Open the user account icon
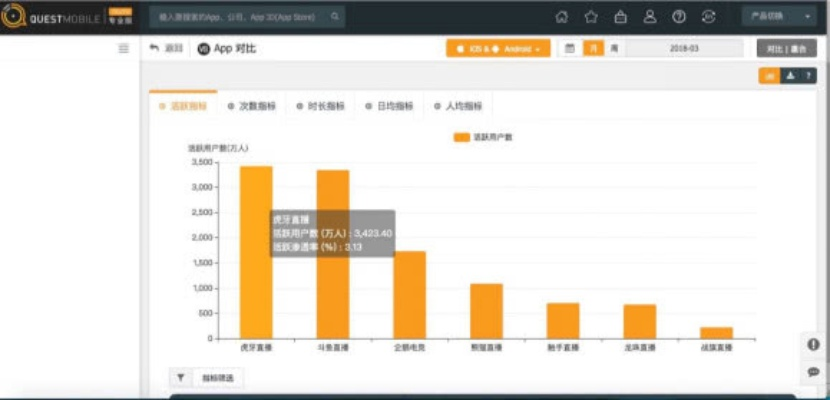The height and width of the screenshot is (400, 830). coord(650,17)
